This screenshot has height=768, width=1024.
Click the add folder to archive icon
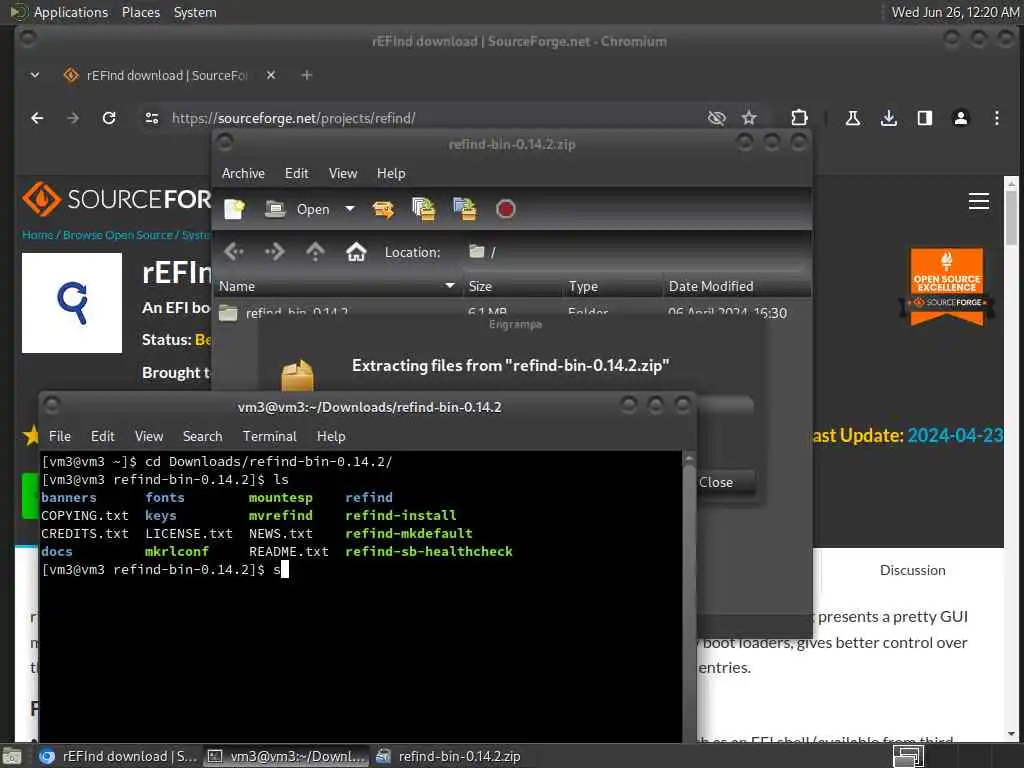[x=464, y=209]
